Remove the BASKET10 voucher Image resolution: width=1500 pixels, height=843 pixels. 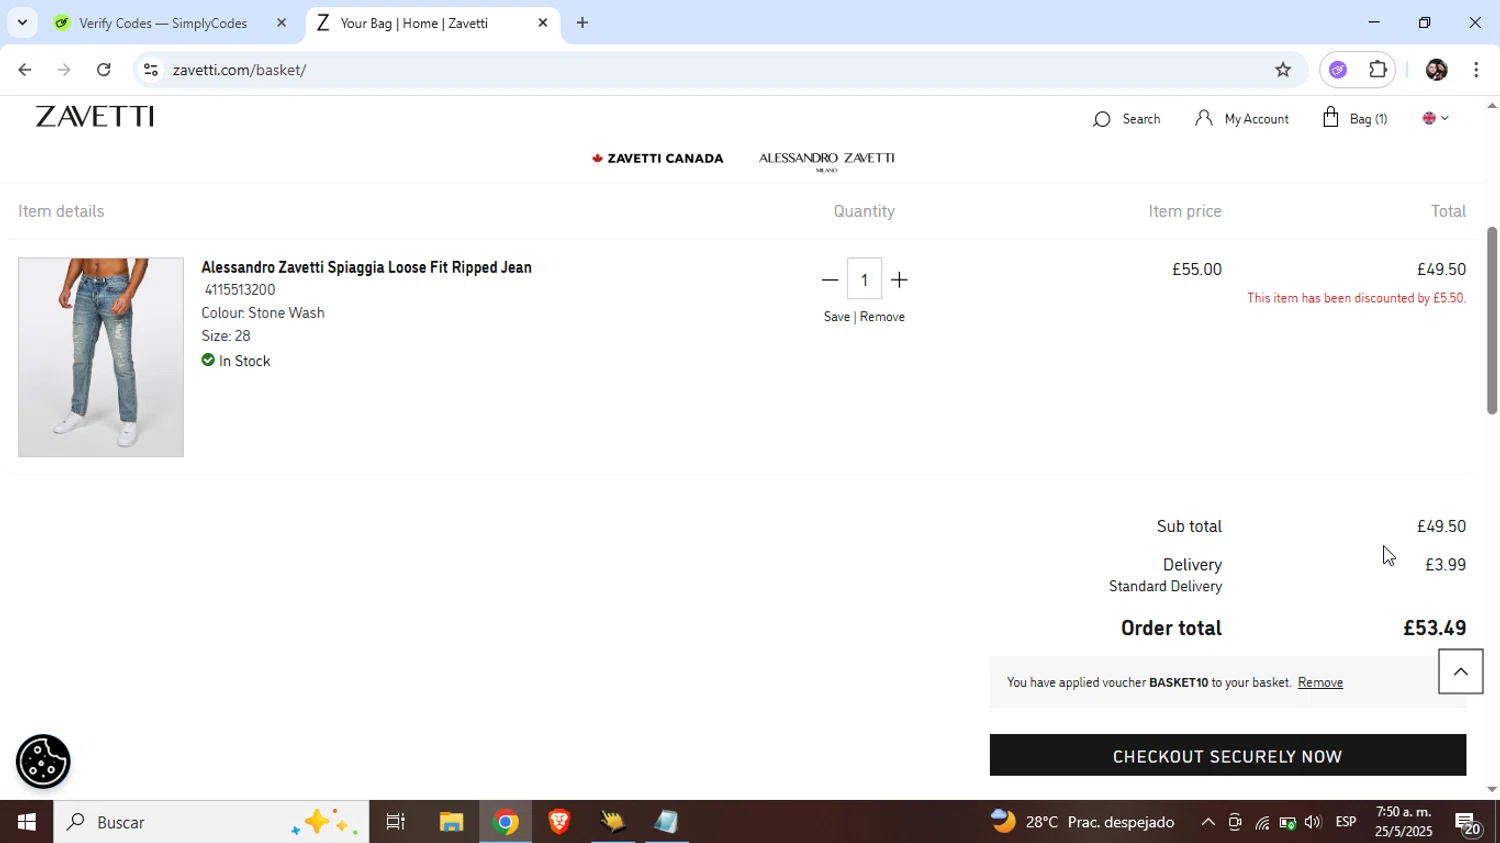pos(1320,682)
